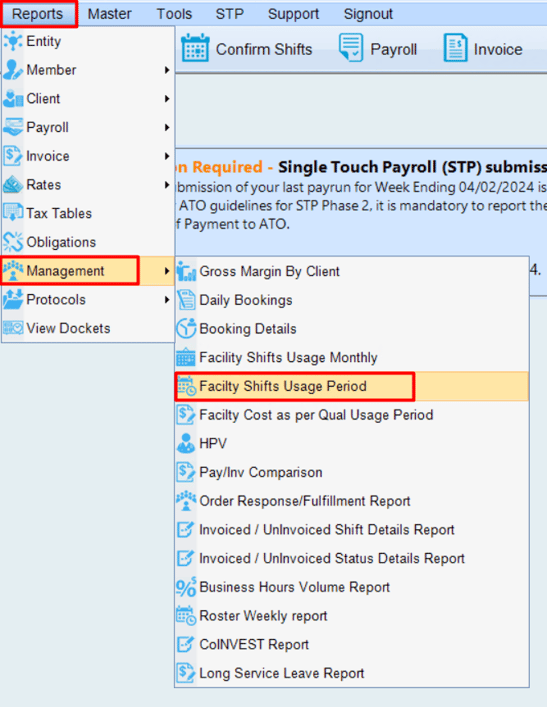Select Business Hours Volume Report entry
Screen dimensions: 547x707
click(352, 587)
